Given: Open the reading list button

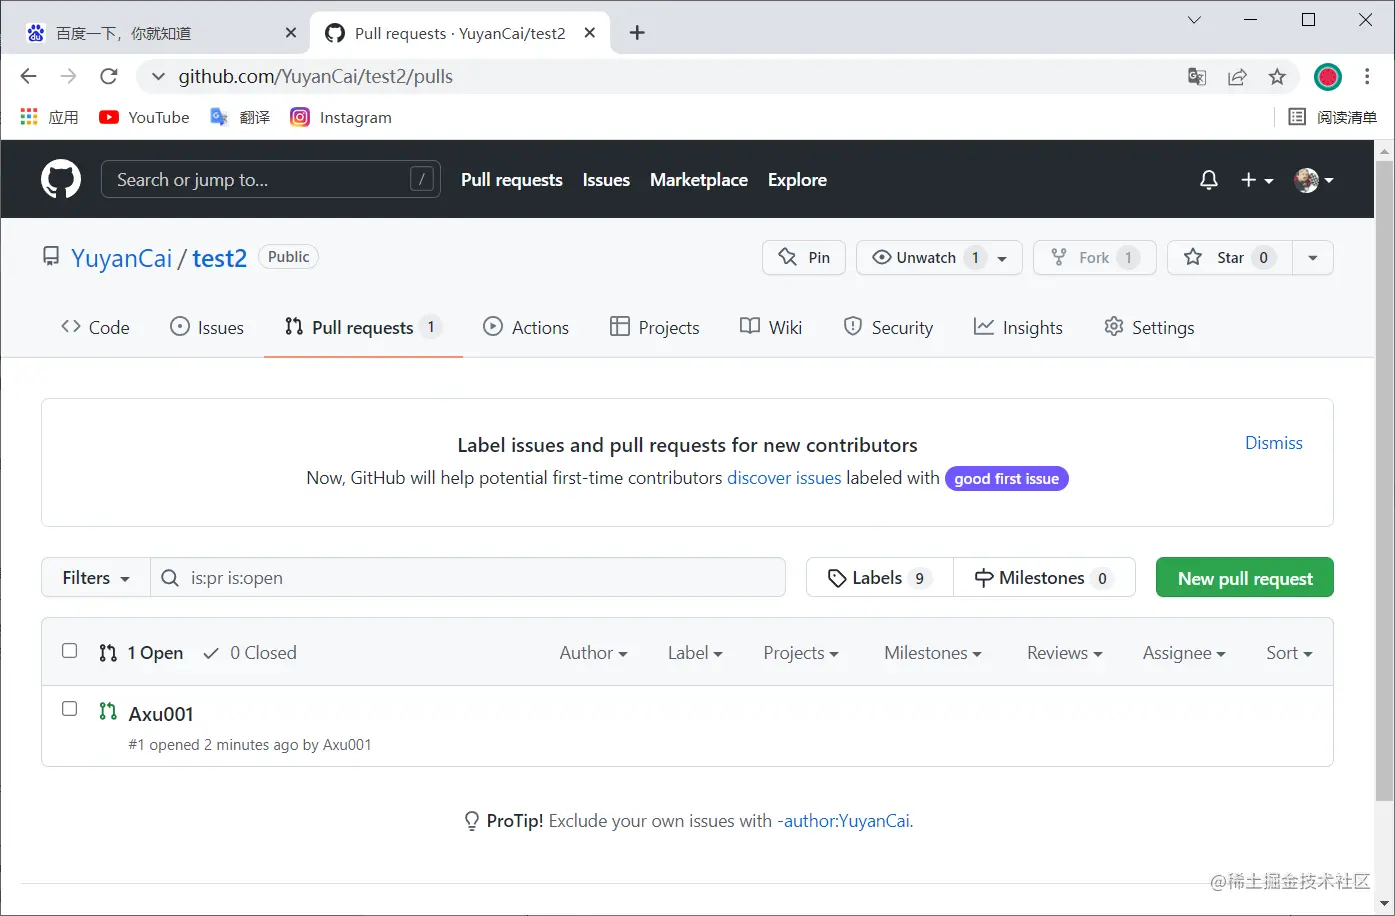Looking at the screenshot, I should (1332, 117).
